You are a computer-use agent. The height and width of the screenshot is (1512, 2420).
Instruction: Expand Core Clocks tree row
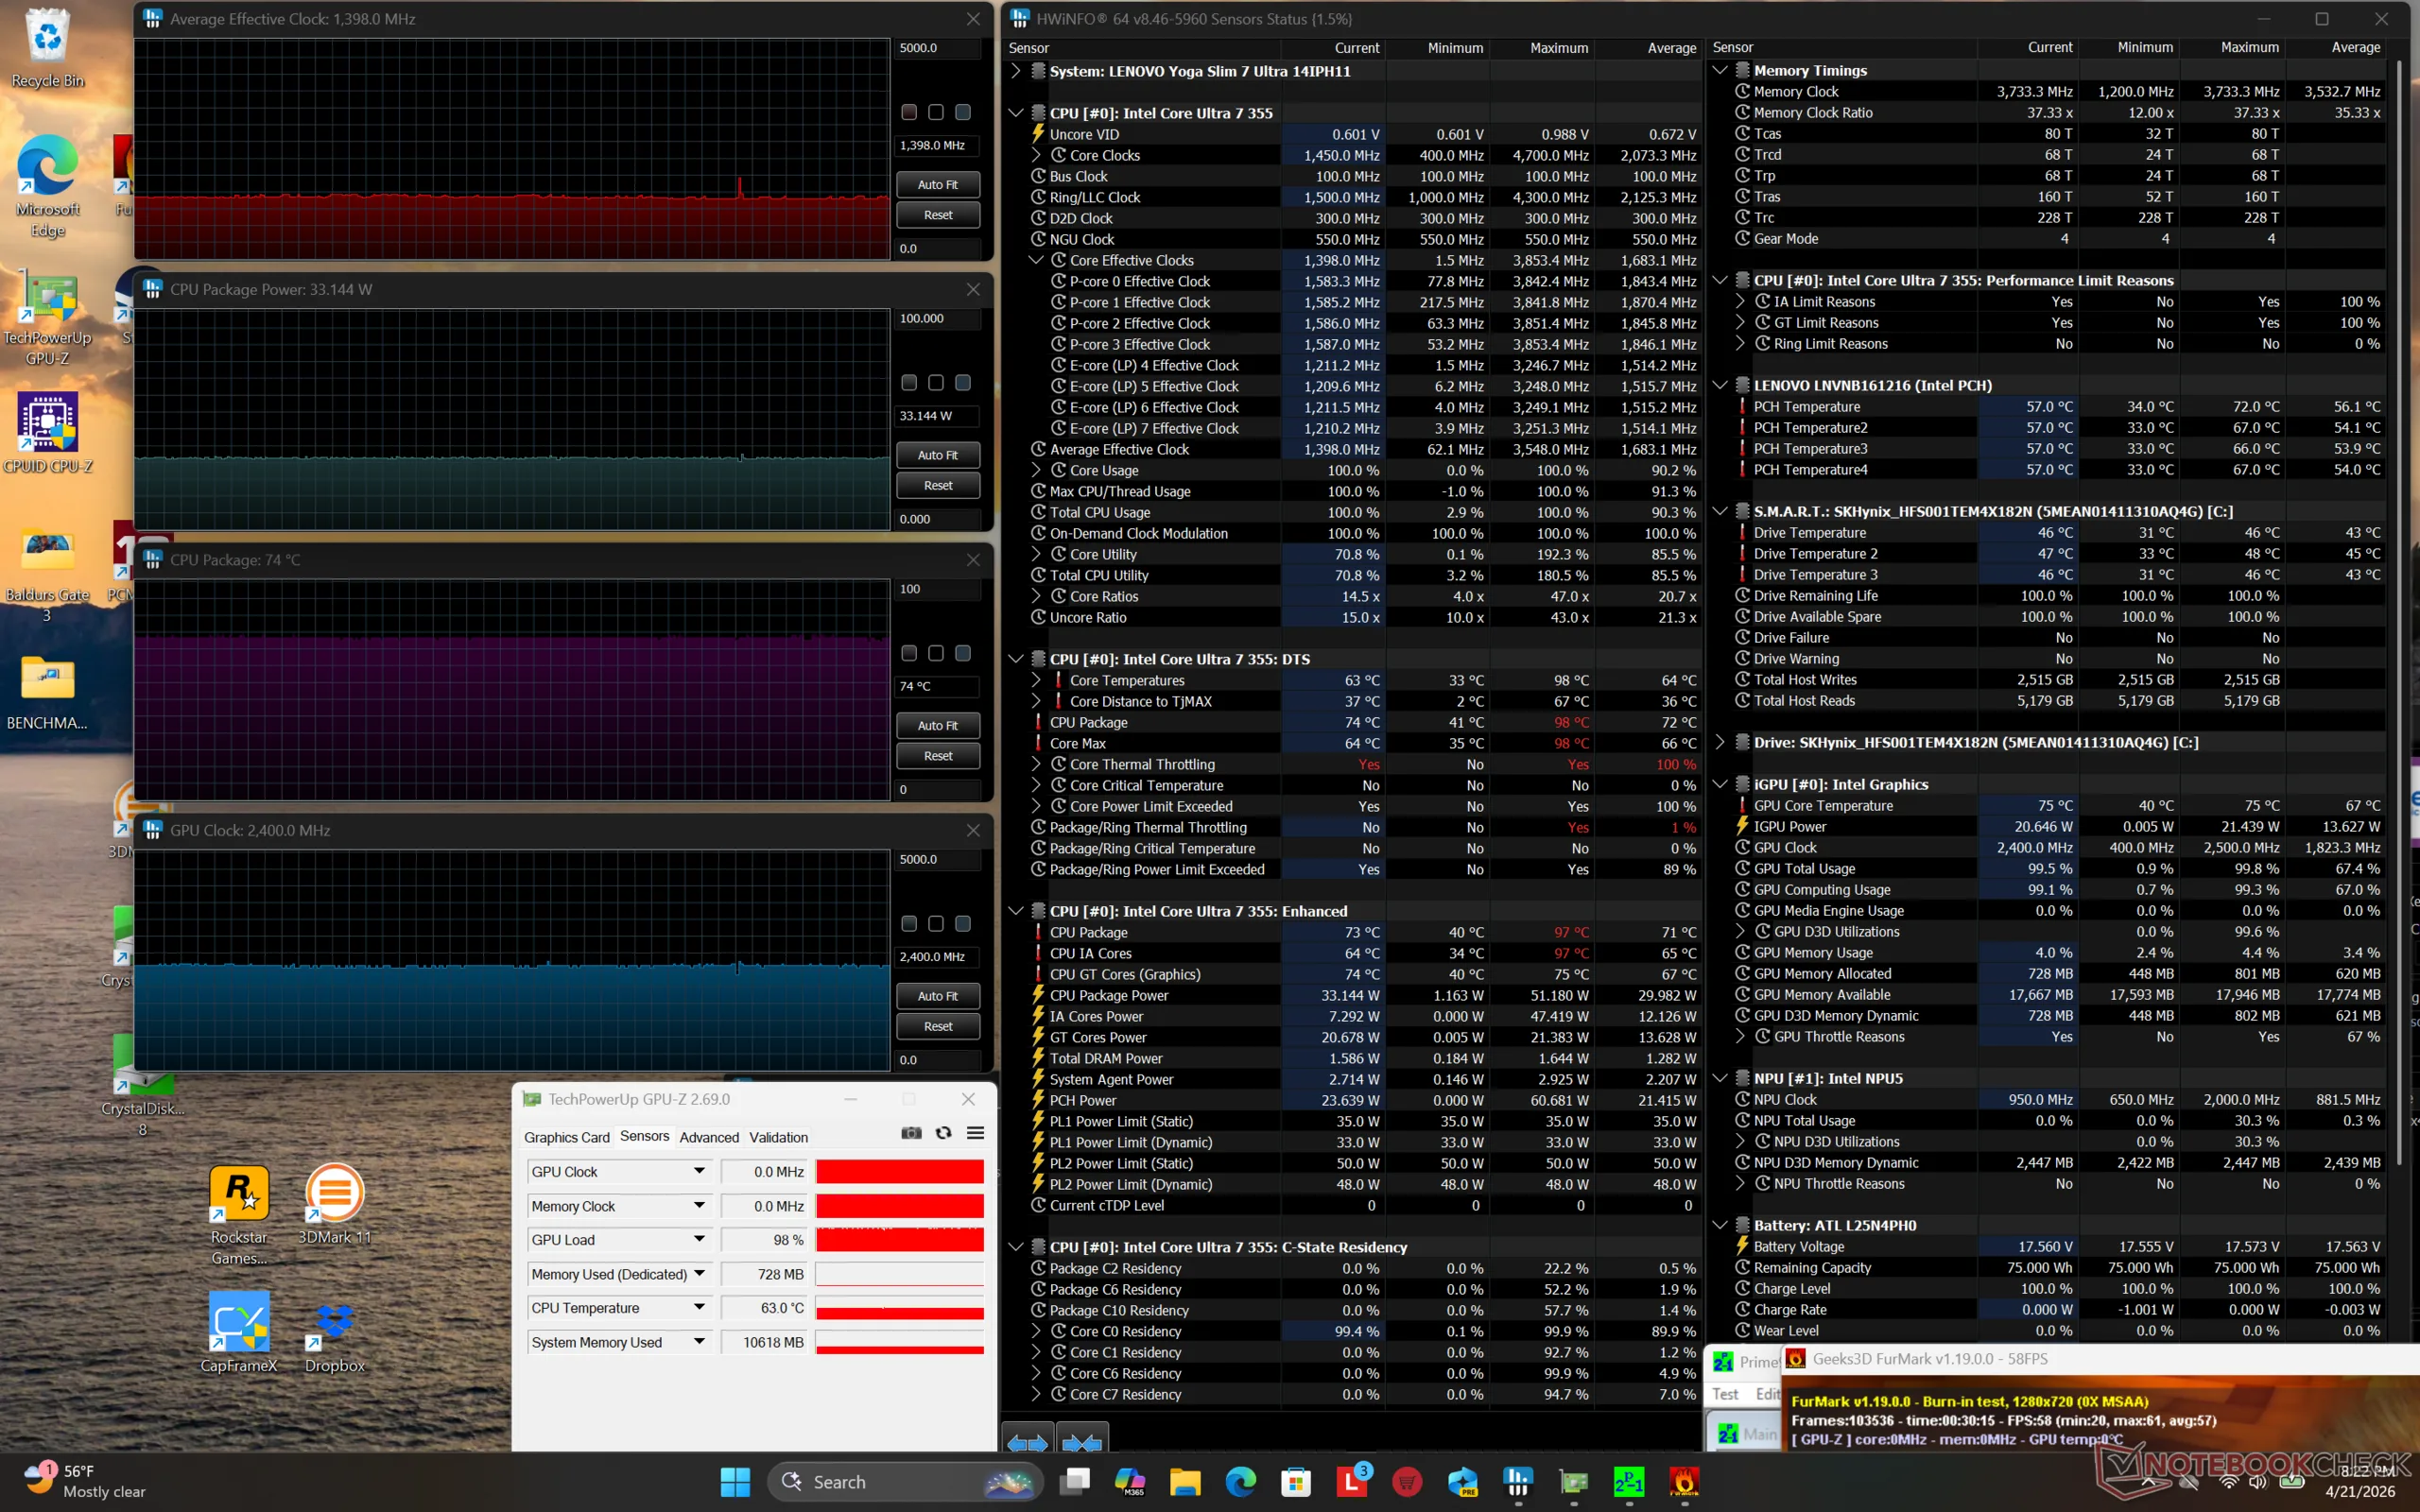(x=1036, y=155)
